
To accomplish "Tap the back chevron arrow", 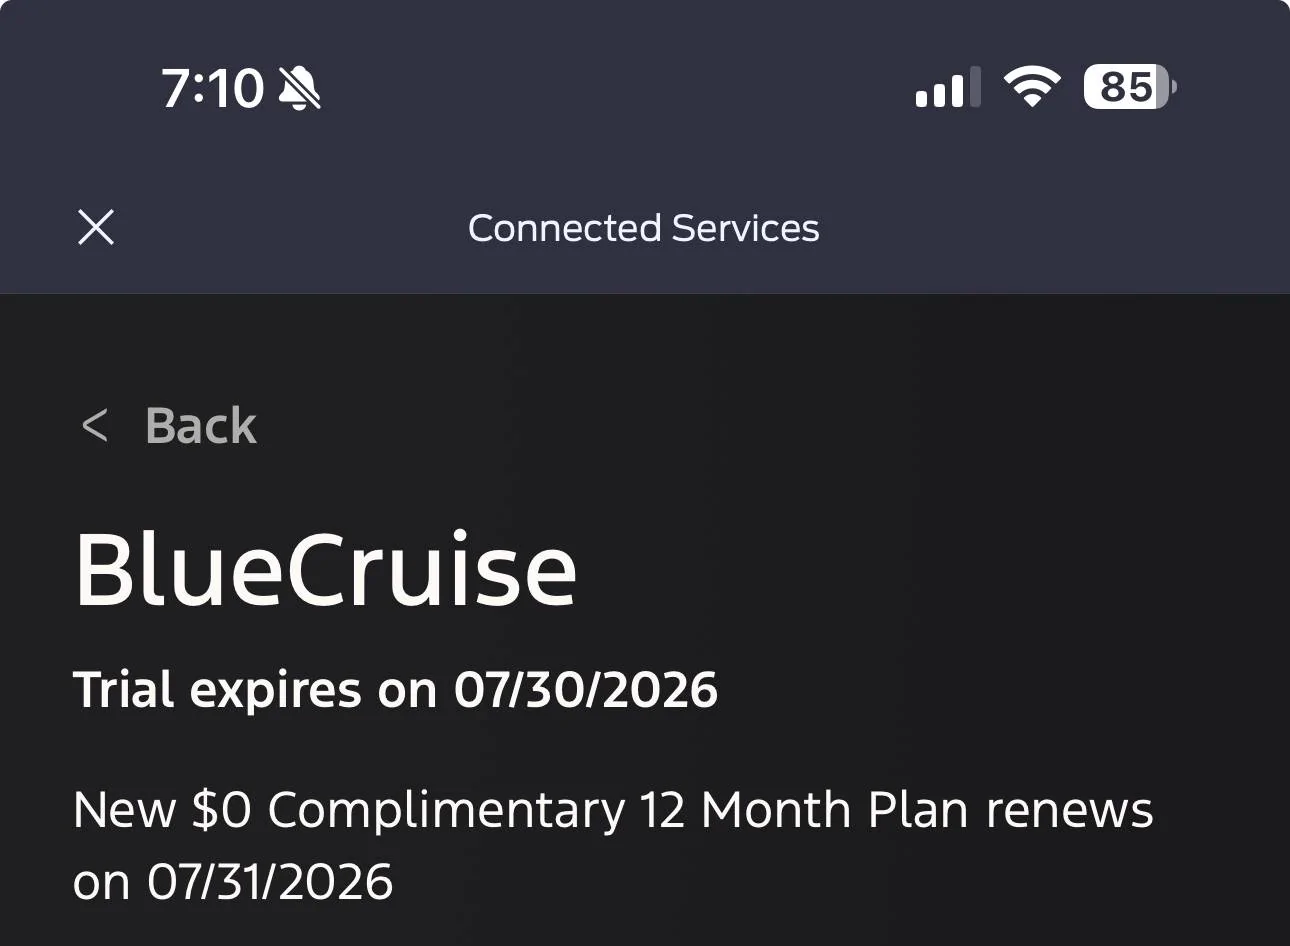I will click(94, 426).
